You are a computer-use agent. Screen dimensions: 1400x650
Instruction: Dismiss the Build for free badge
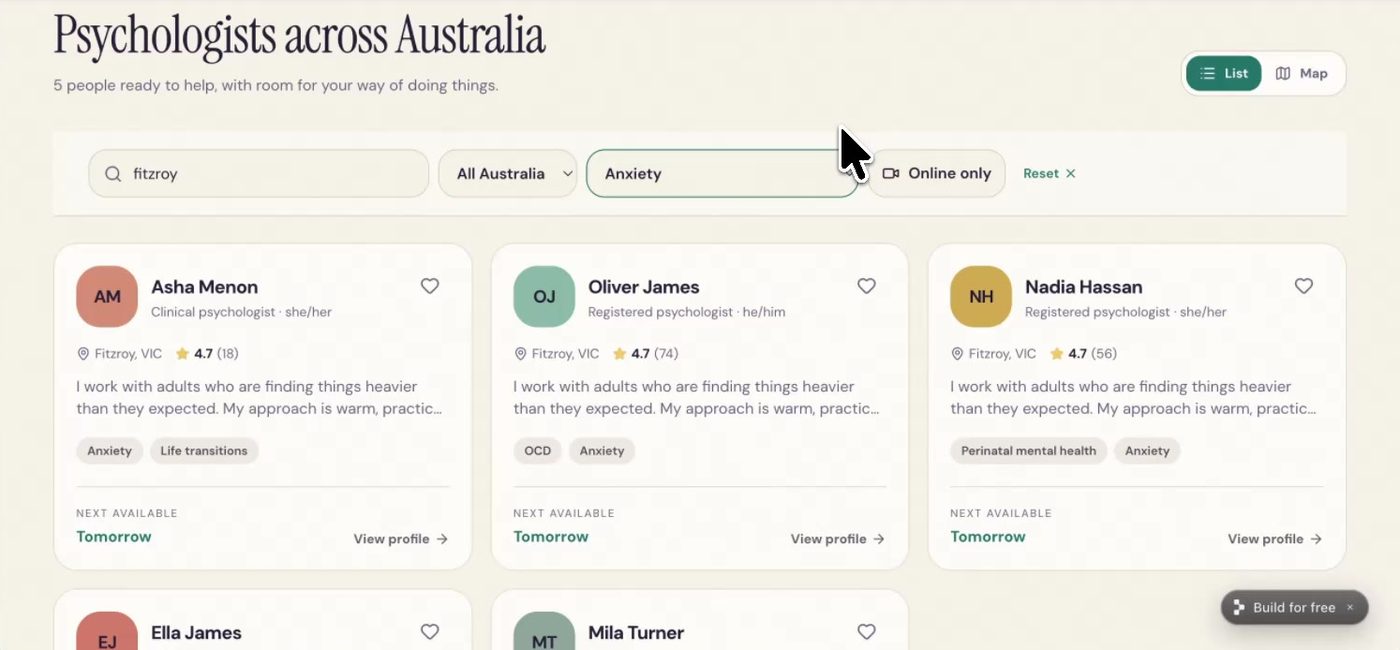pyautogui.click(x=1349, y=607)
